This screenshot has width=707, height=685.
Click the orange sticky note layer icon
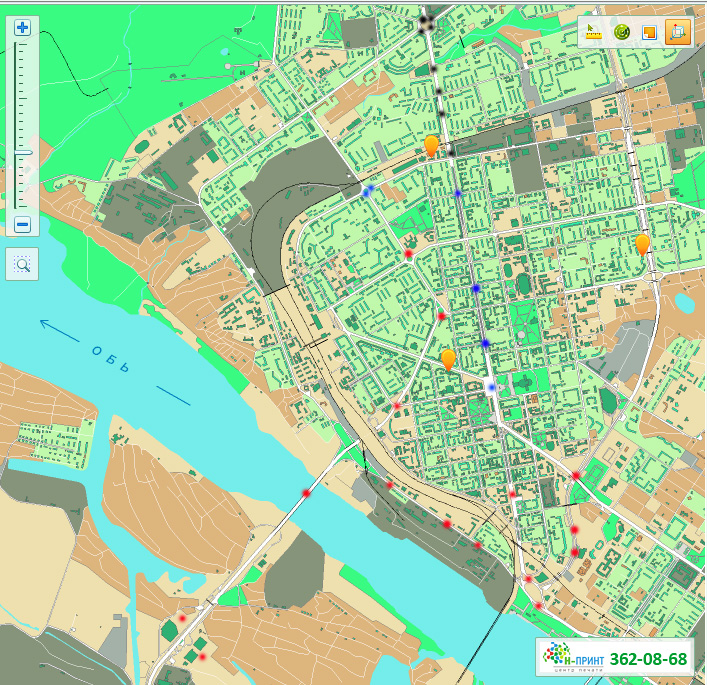pyautogui.click(x=649, y=32)
